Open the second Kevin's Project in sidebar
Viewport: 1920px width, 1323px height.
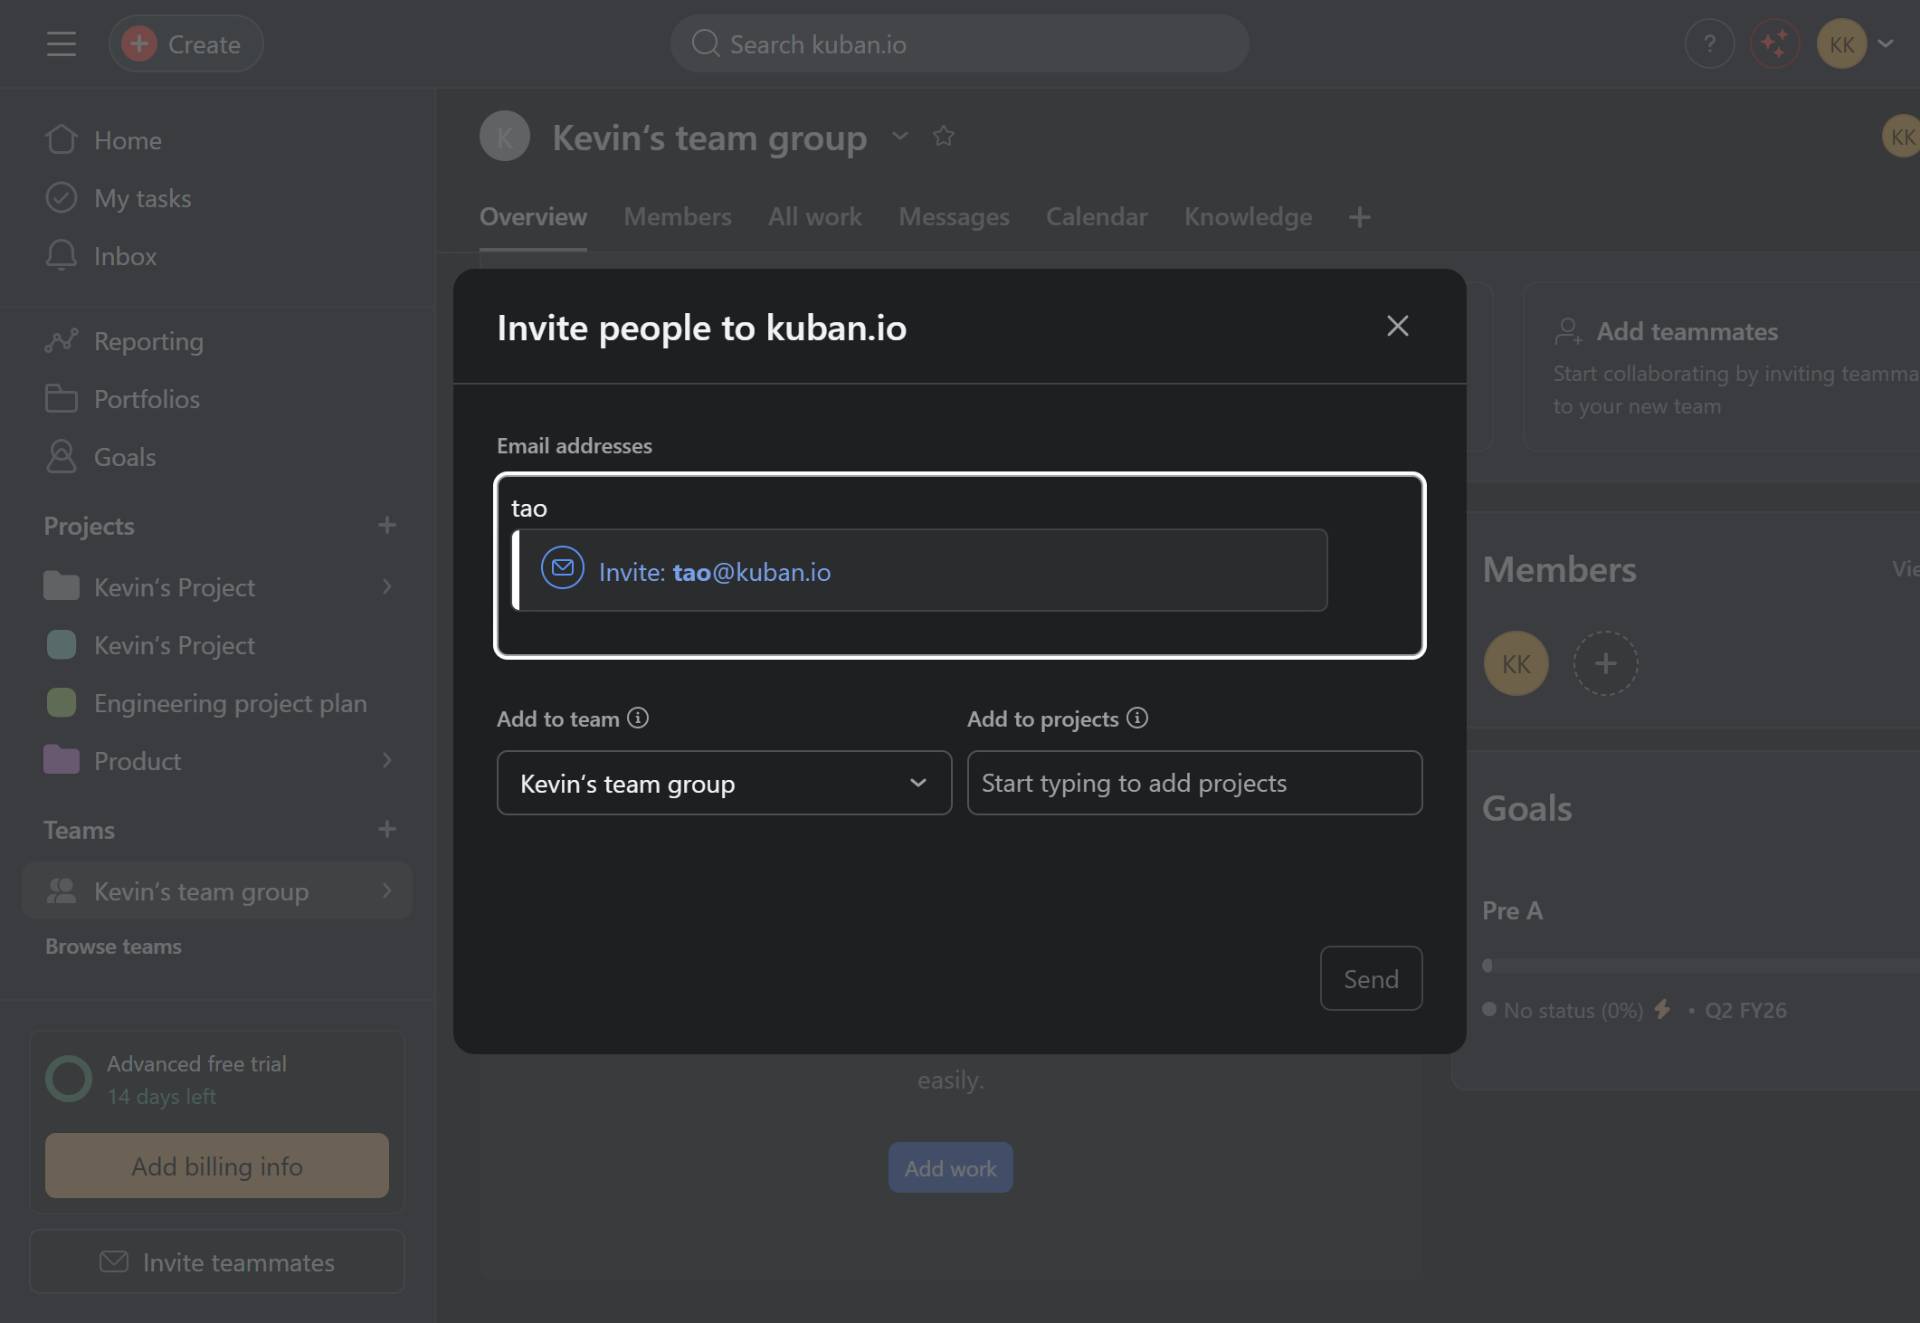[174, 645]
